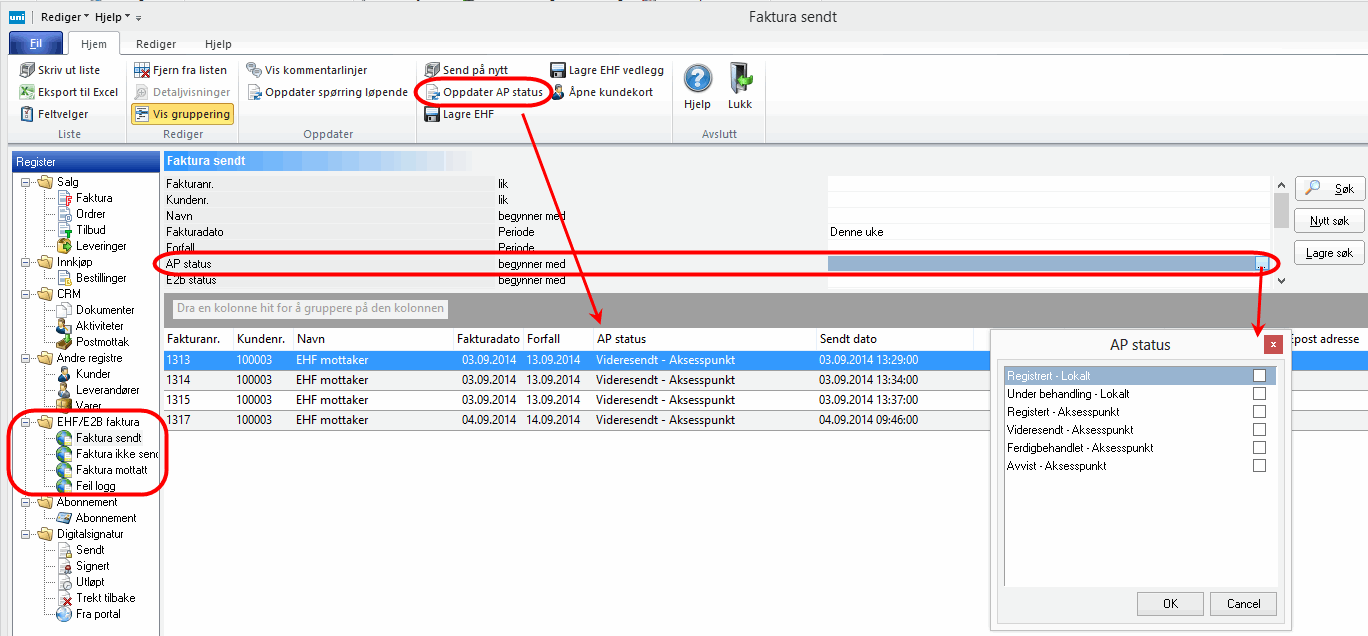Viewport: 1368px width, 636px height.
Task: Collapse the Salg tree folder
Action: tap(25, 182)
